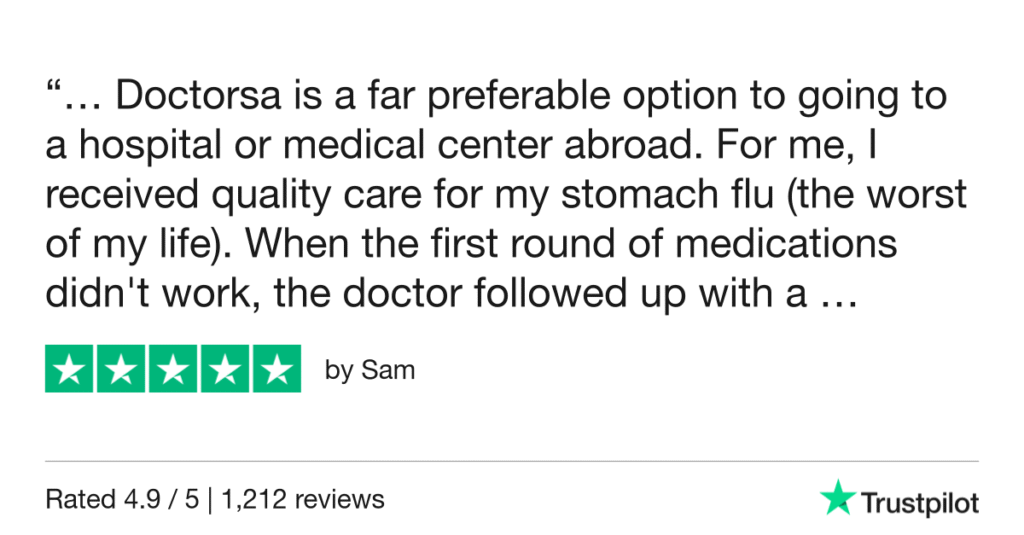Click the reviewer name "by Sam"
The width and height of the screenshot is (1024, 535).
pos(369,370)
